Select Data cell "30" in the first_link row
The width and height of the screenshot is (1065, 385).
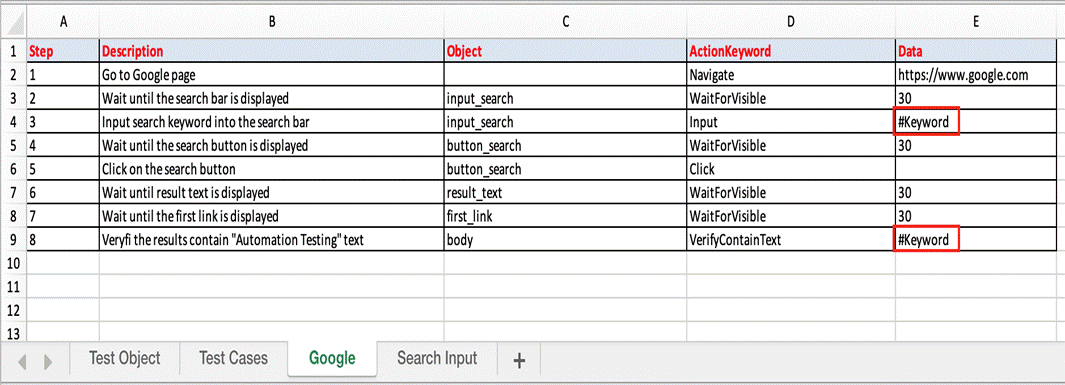point(976,216)
